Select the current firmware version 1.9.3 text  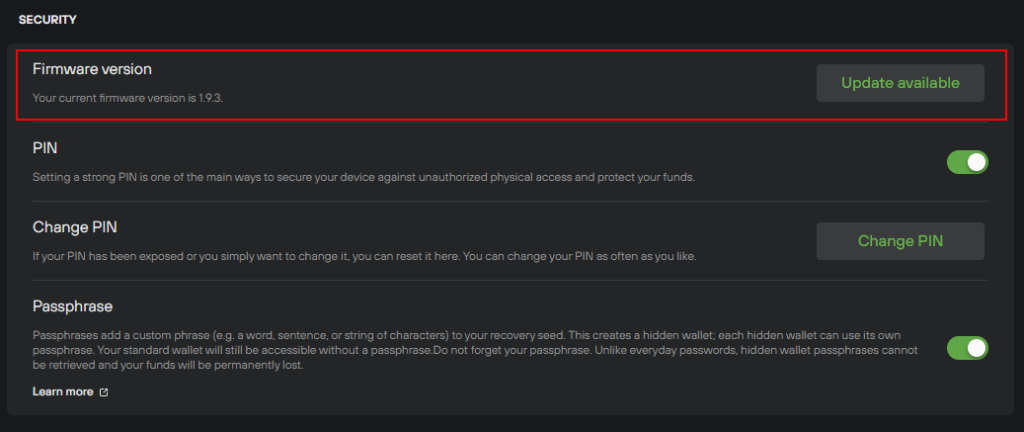point(128,99)
